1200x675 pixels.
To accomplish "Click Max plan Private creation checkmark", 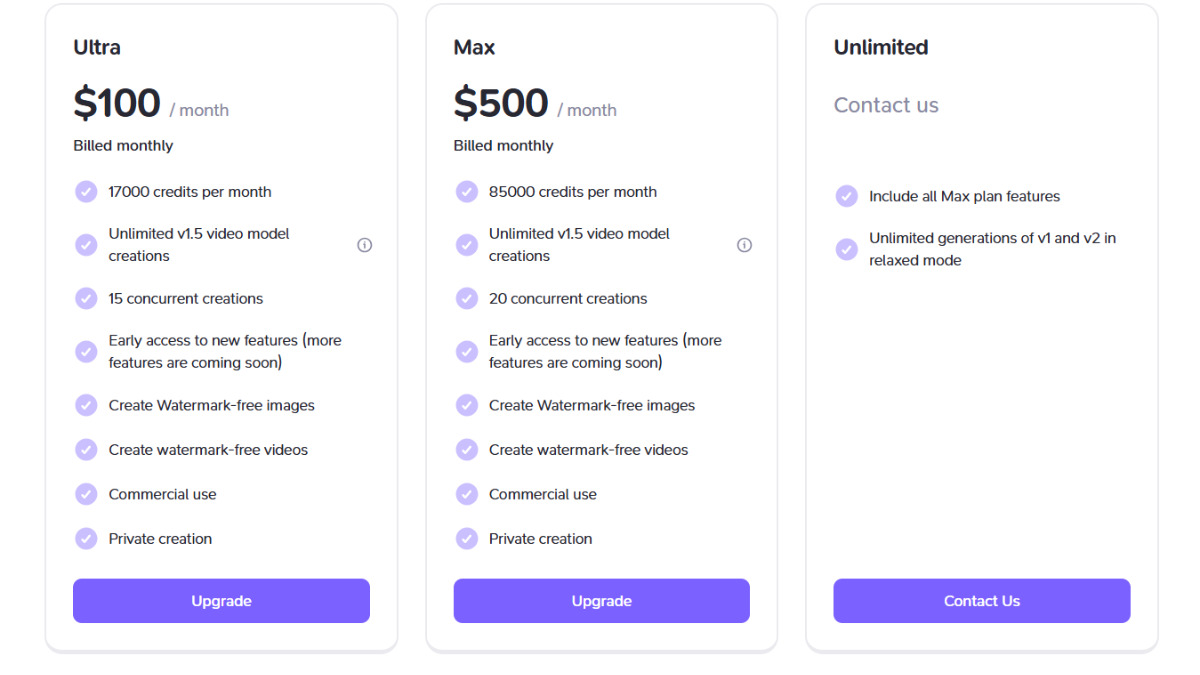I will (x=467, y=539).
